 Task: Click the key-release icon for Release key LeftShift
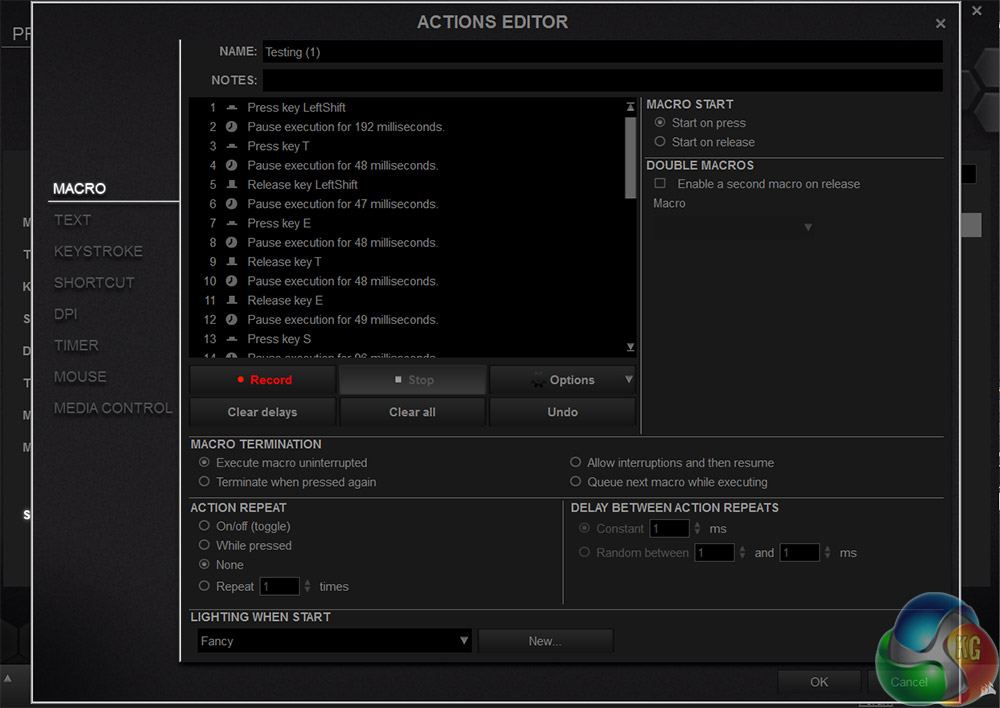click(x=231, y=185)
